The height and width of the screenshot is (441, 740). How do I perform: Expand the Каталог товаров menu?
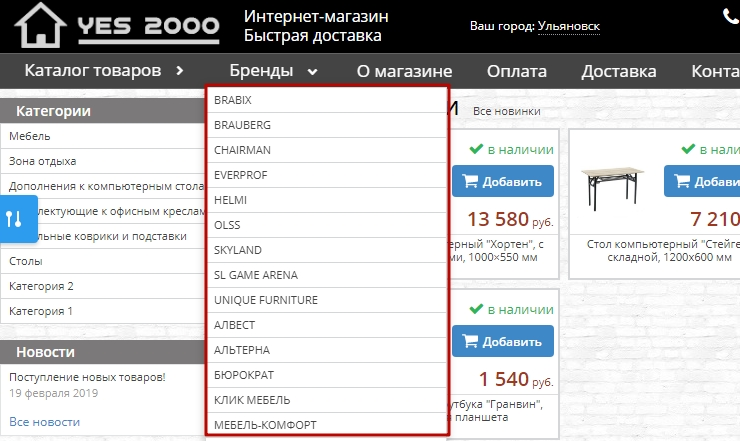tap(105, 71)
